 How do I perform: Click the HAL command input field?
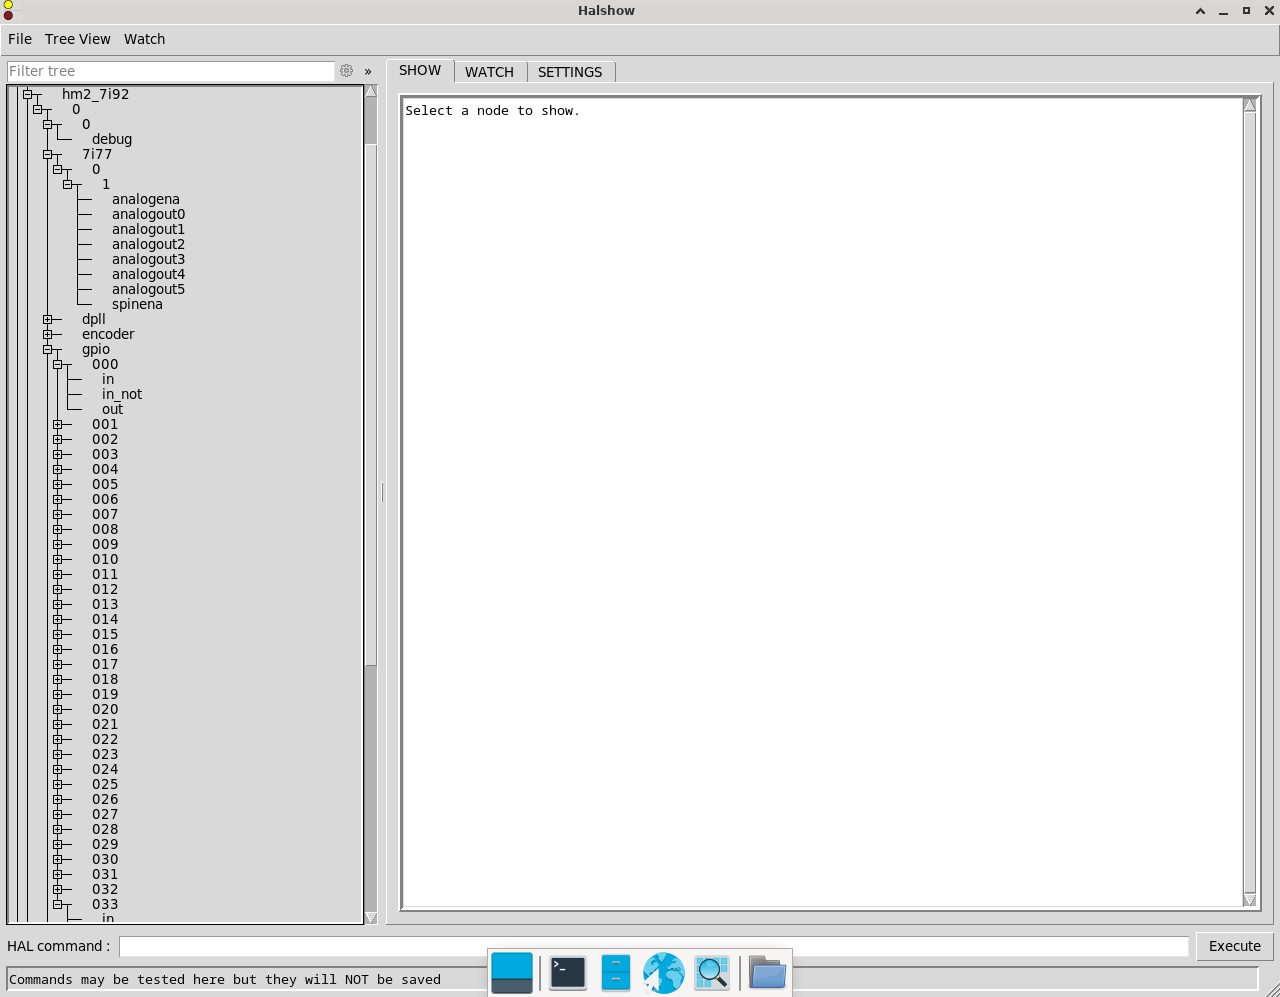(653, 946)
